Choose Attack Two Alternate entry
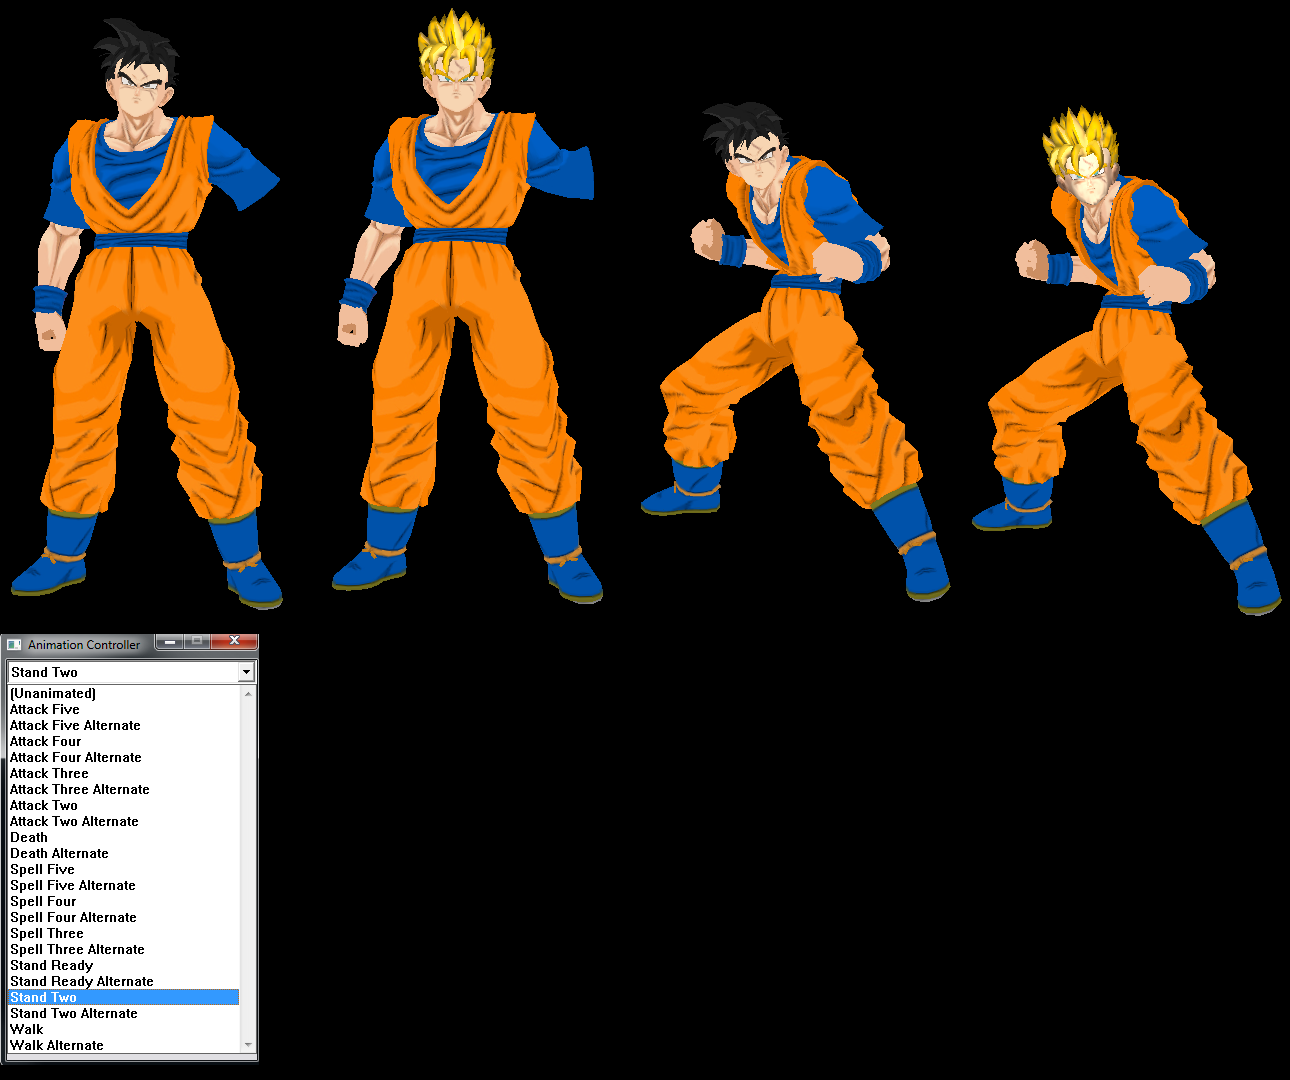 (x=124, y=821)
